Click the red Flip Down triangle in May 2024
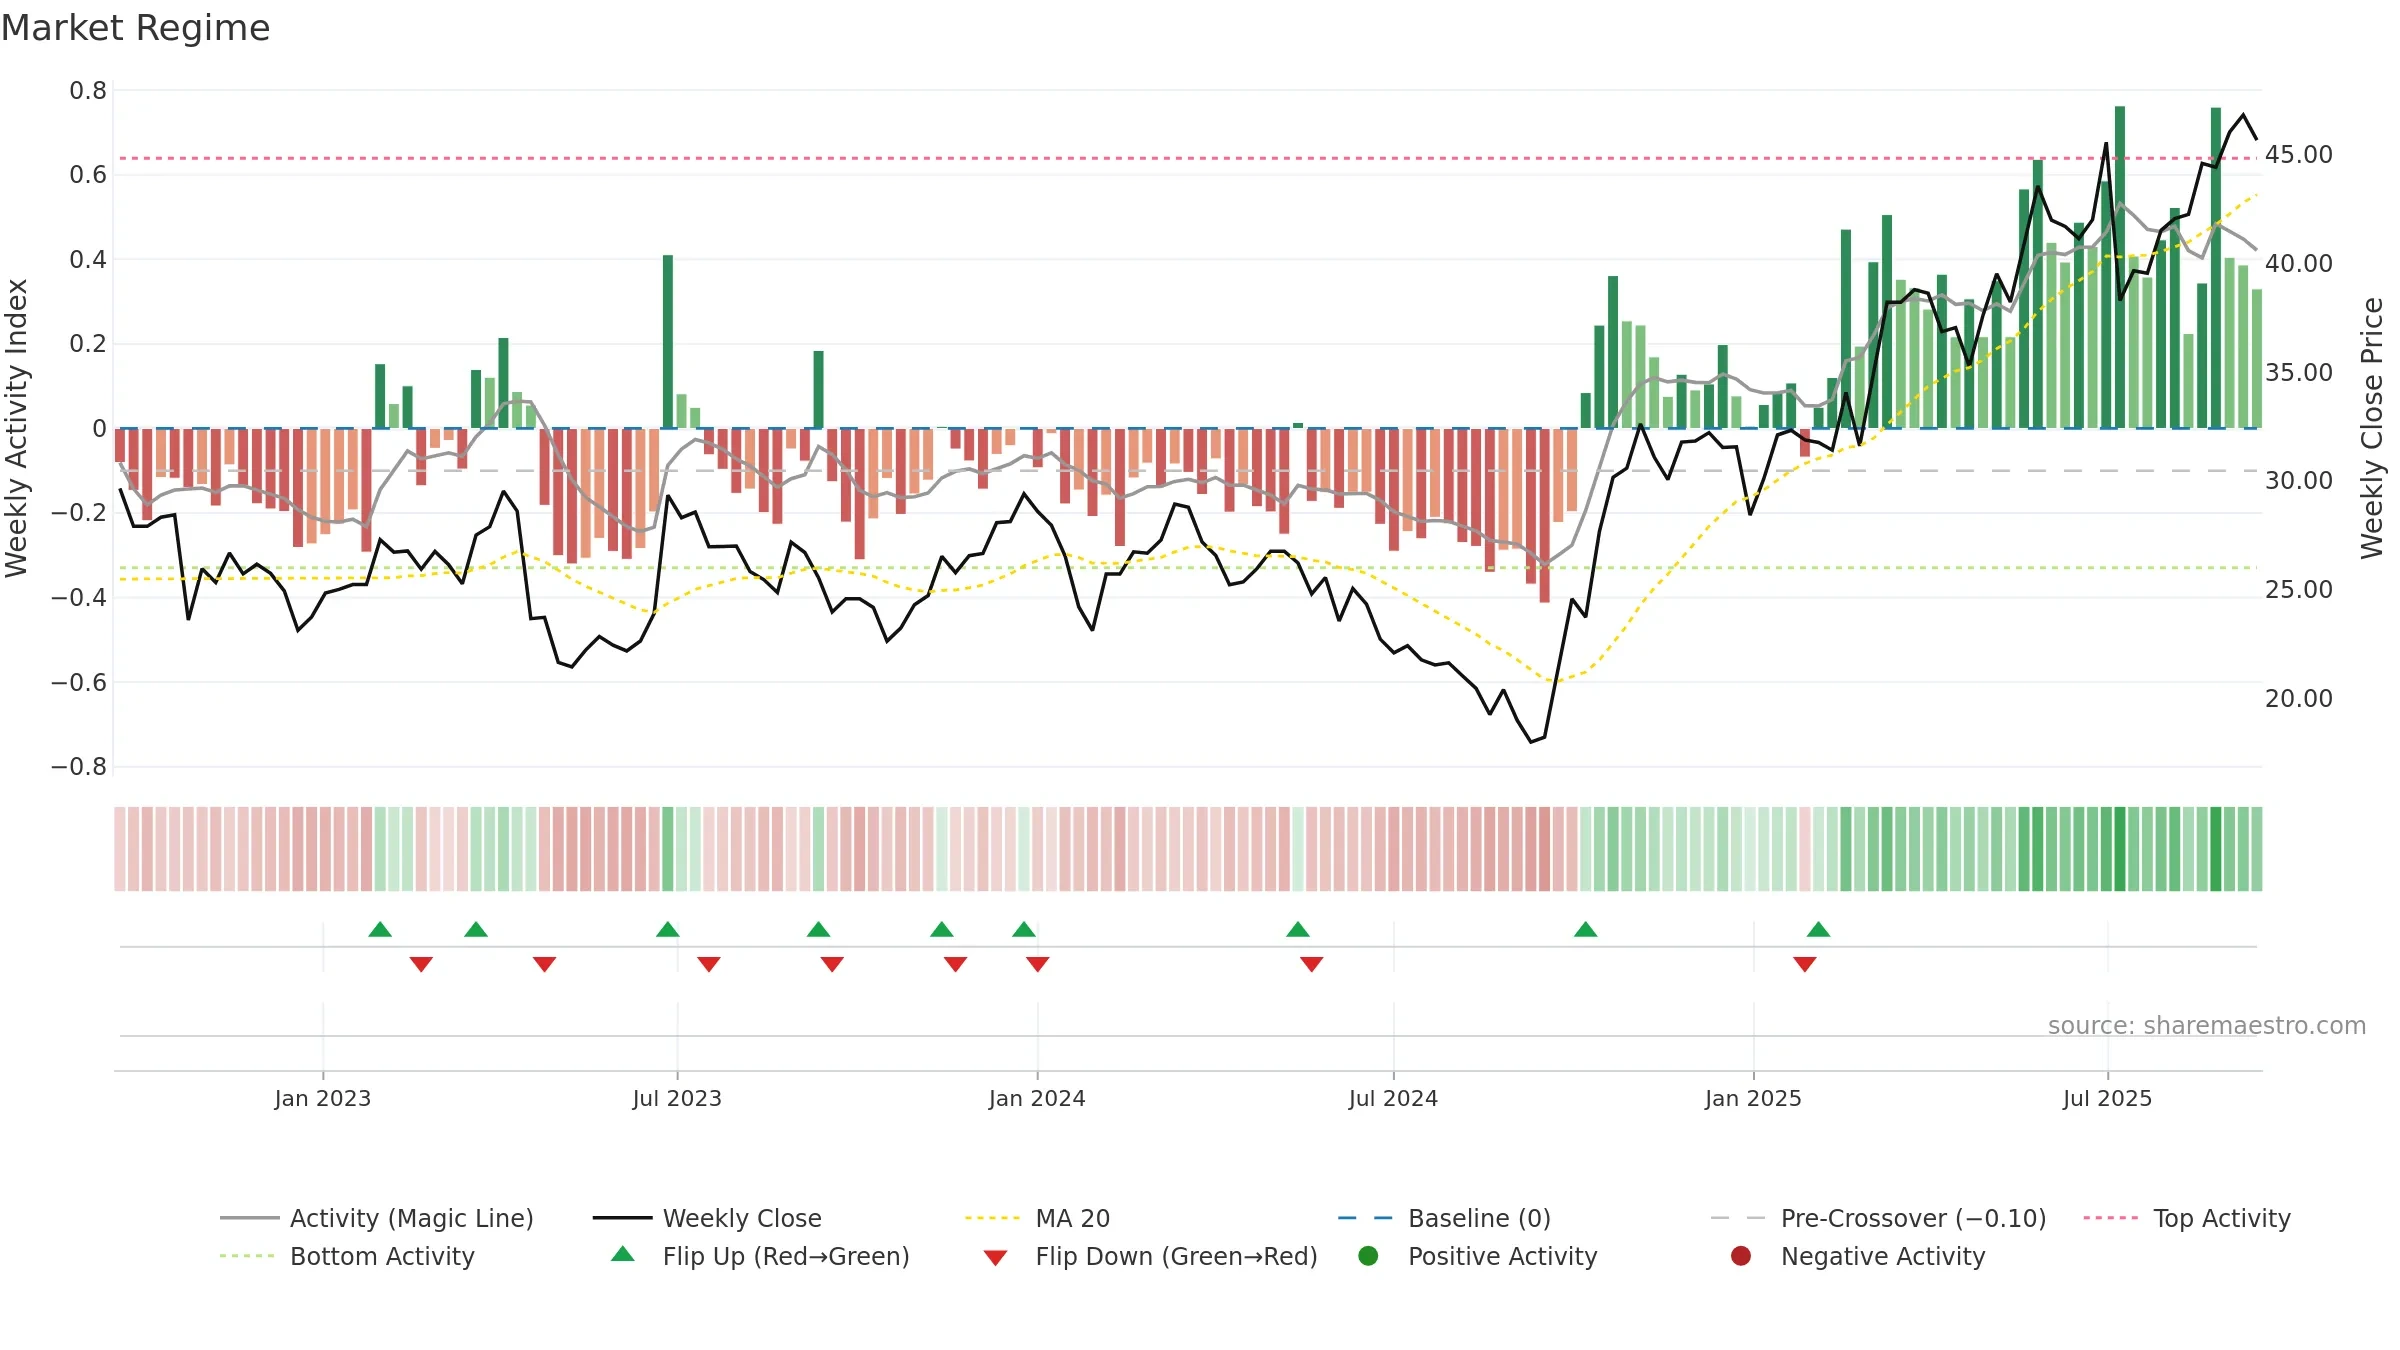The height and width of the screenshot is (1350, 2400). (1312, 964)
